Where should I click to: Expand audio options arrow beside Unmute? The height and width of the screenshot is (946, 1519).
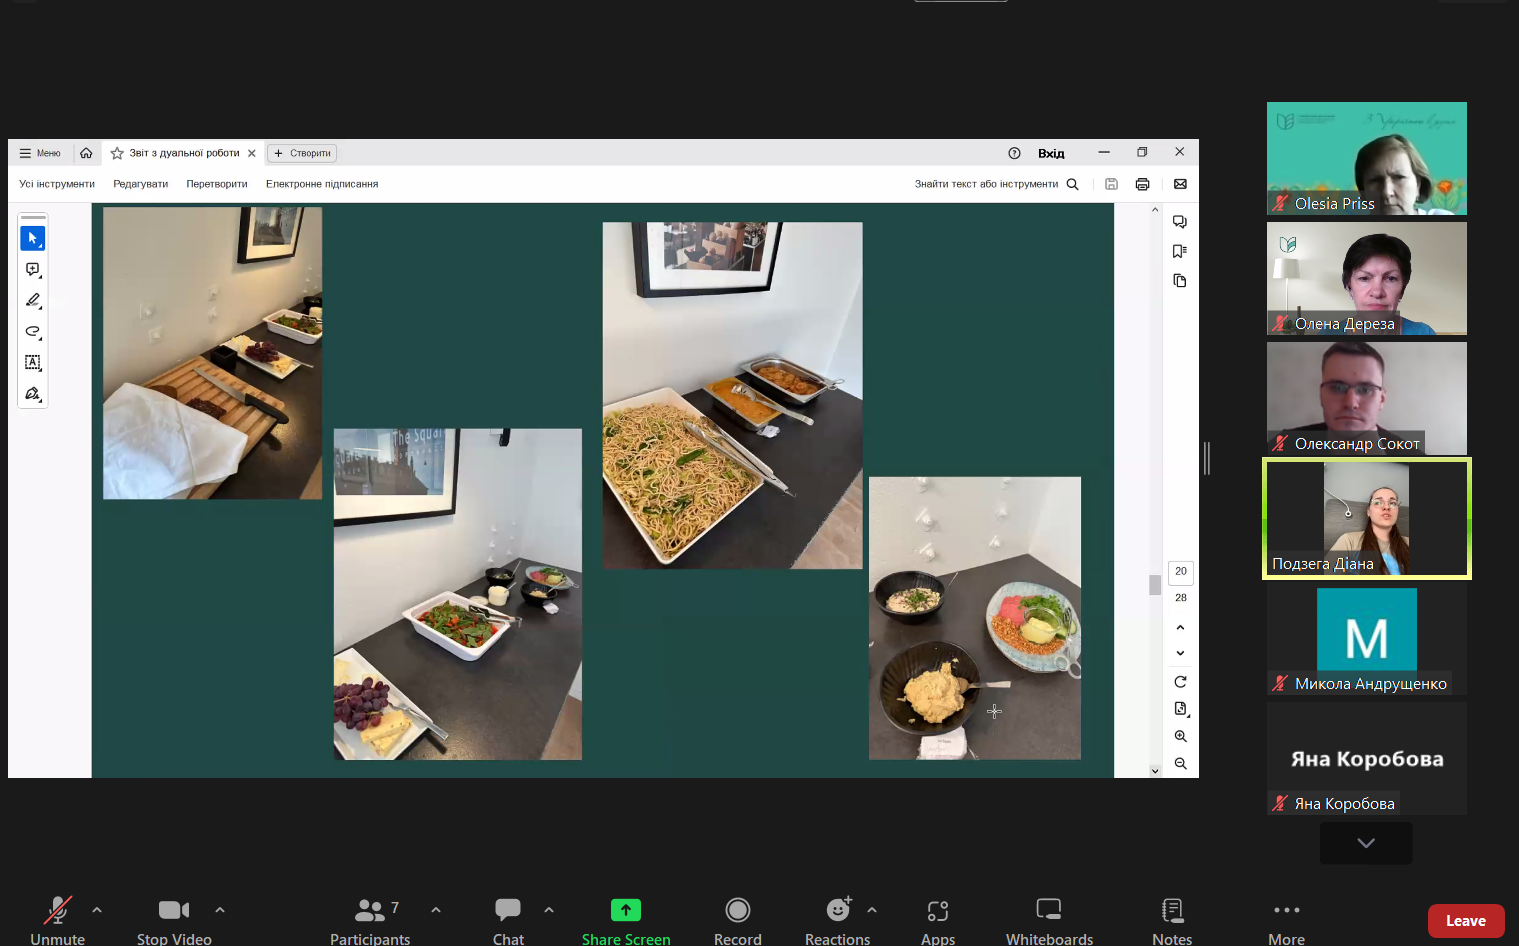(x=97, y=910)
